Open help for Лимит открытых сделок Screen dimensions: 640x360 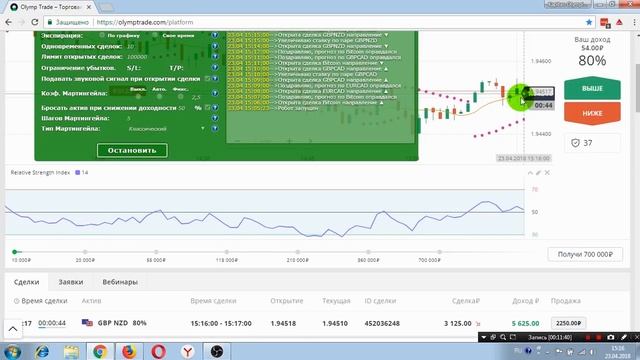point(215,57)
